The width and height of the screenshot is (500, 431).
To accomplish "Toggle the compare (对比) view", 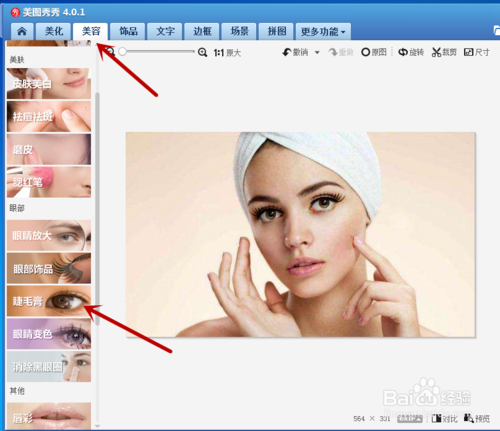I will [444, 418].
